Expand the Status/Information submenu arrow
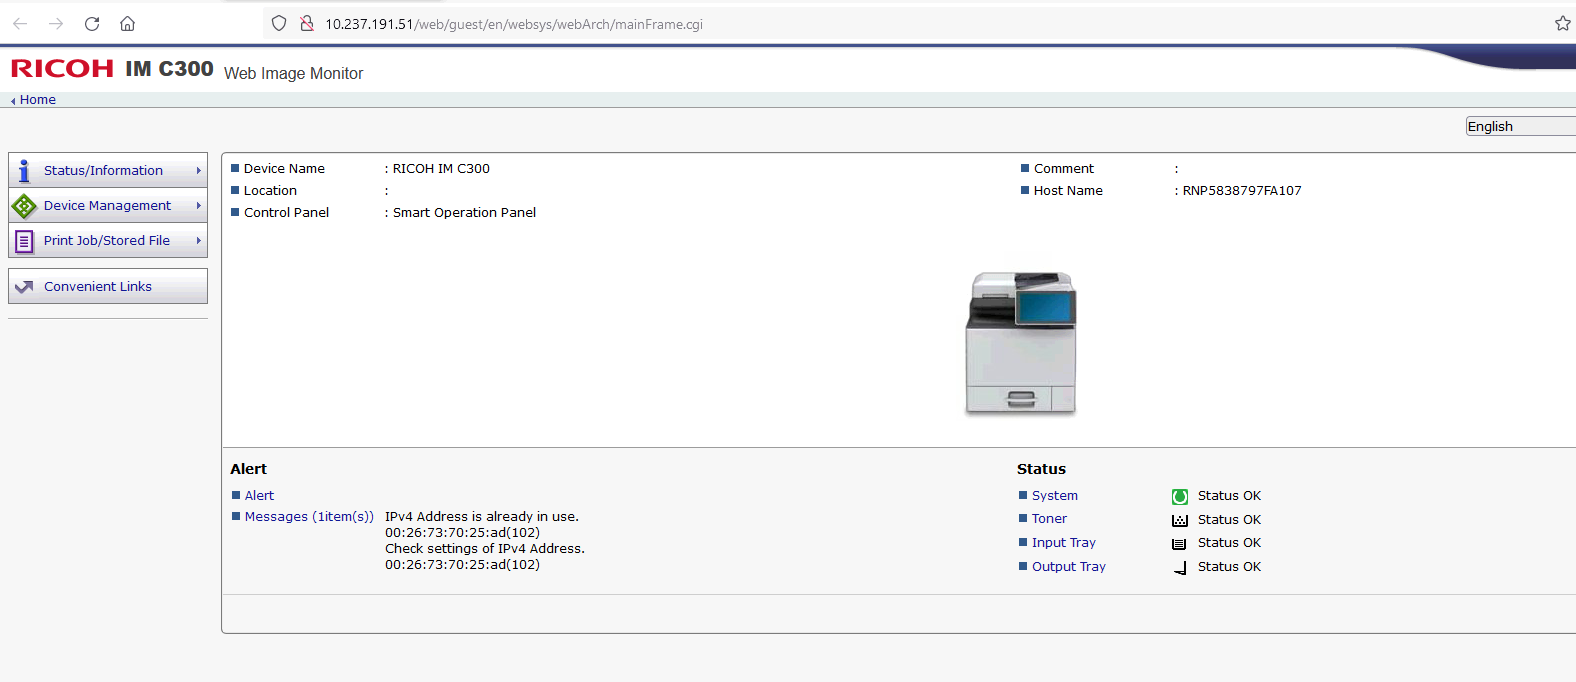 [x=199, y=171]
